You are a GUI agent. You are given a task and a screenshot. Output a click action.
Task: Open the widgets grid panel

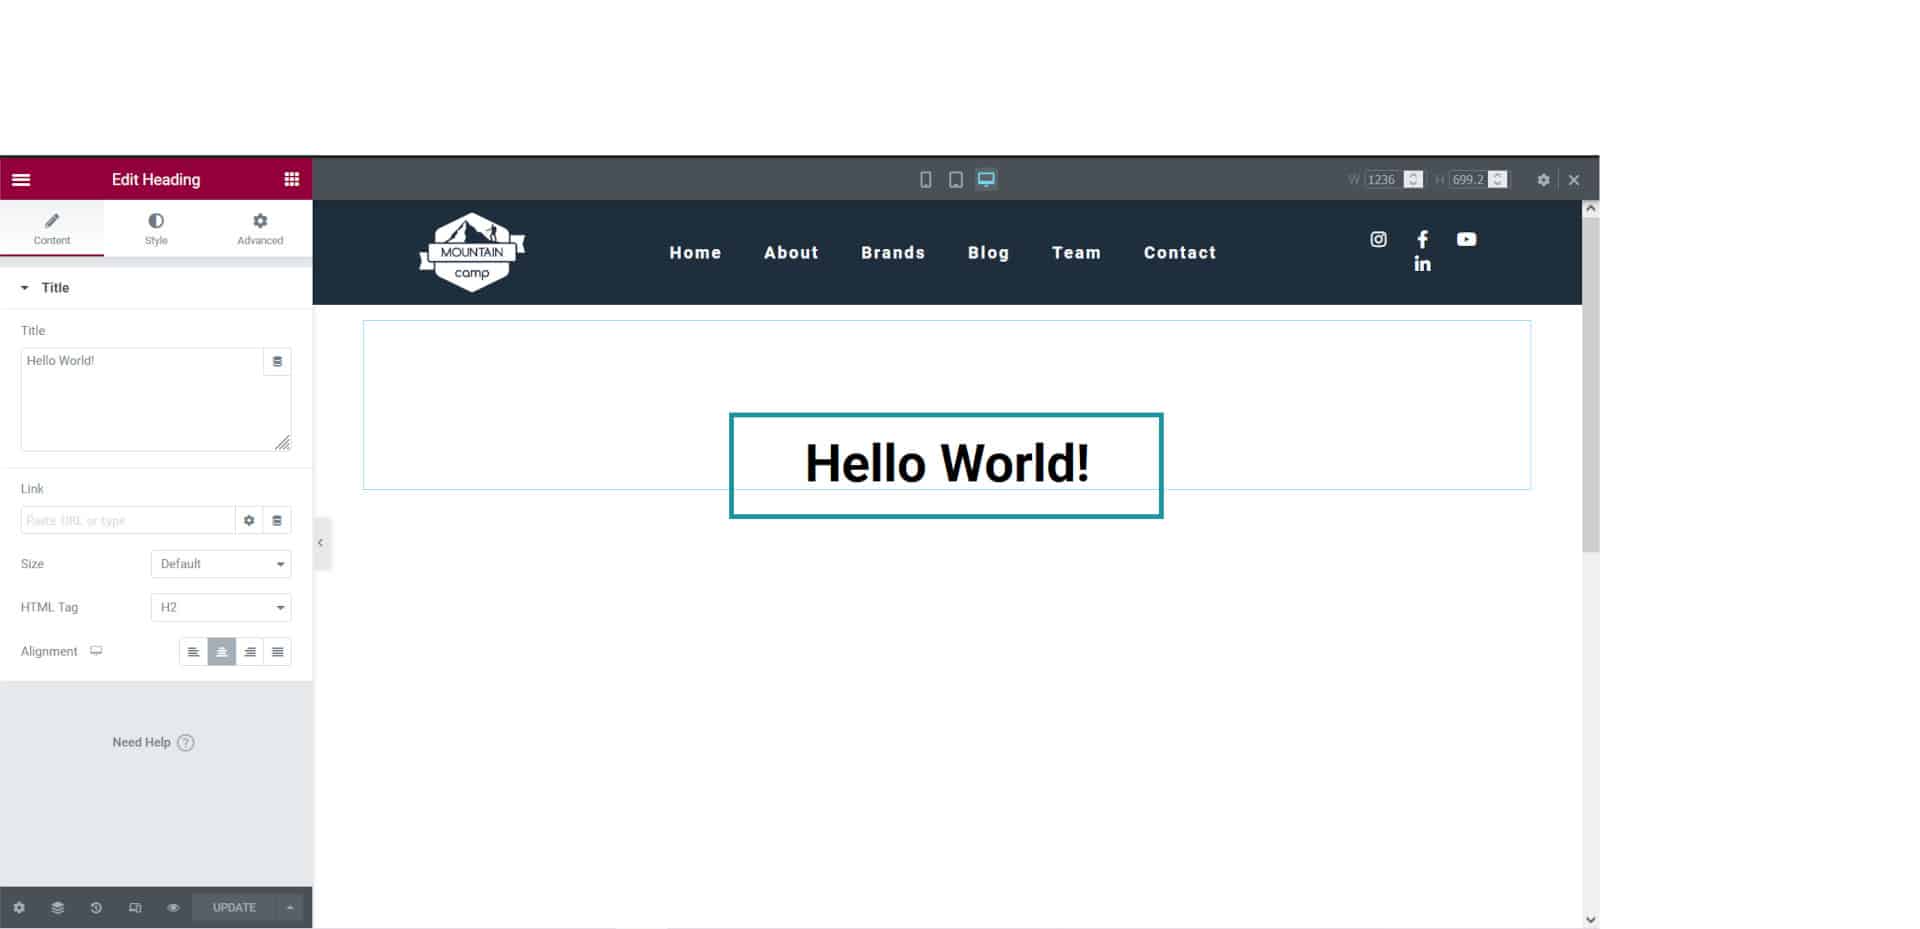click(x=291, y=180)
